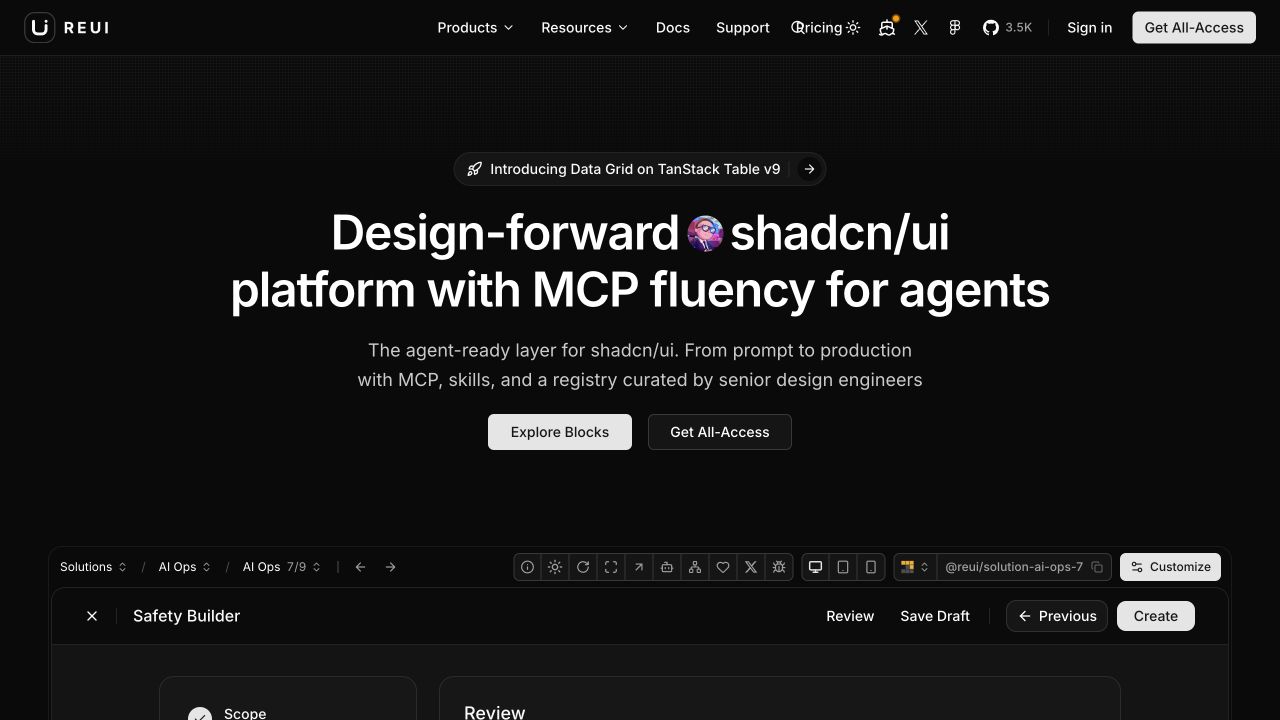Image resolution: width=1280 pixels, height=720 pixels.
Task: Open the GitHub repository 3.5K link
Action: 1007,28
